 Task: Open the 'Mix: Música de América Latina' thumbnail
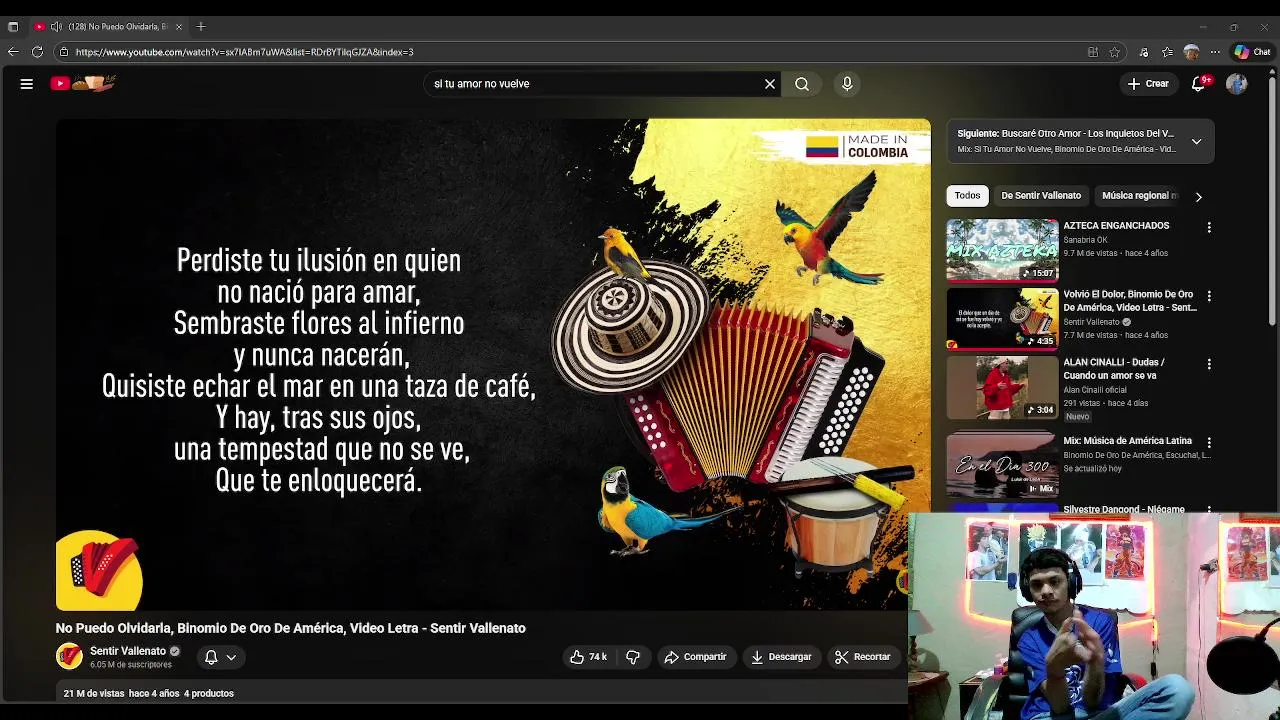[1002, 465]
